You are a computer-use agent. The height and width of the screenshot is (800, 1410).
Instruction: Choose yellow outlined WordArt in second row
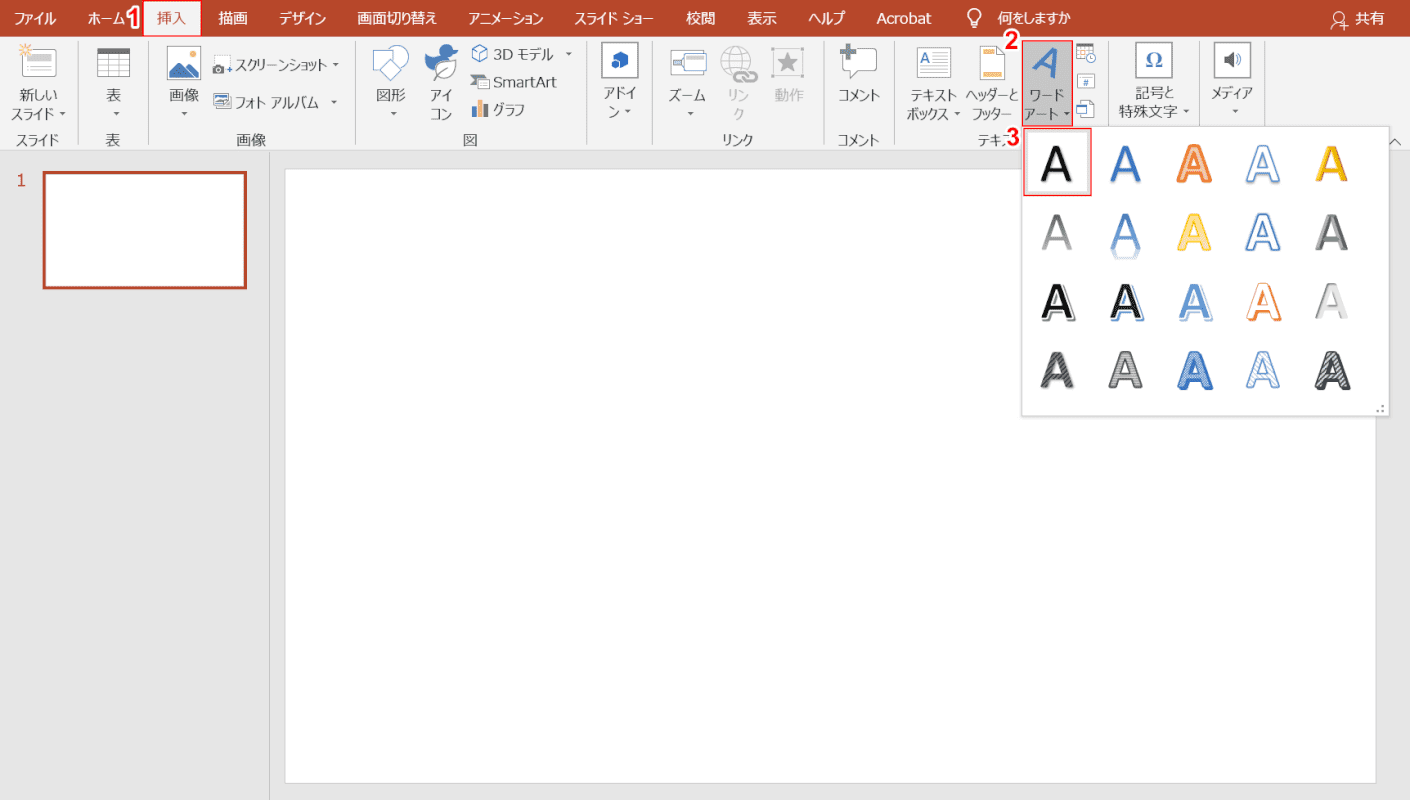[1195, 232]
